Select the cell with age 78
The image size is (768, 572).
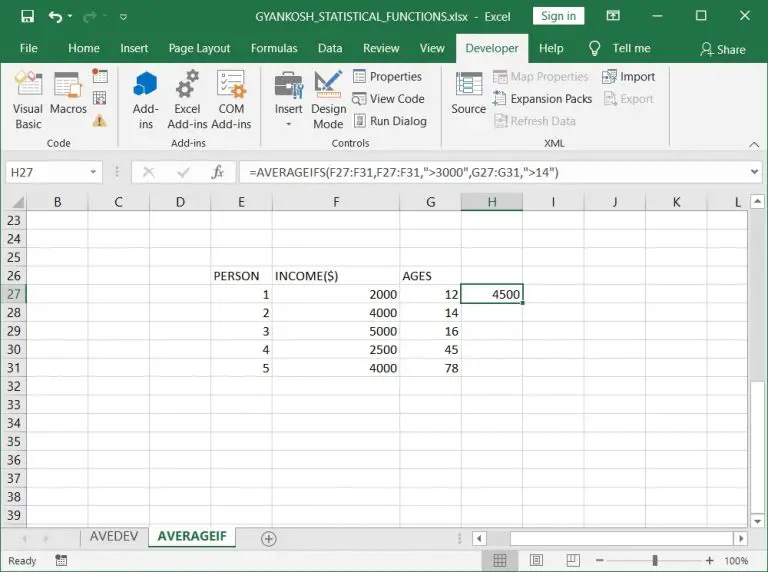coord(431,368)
